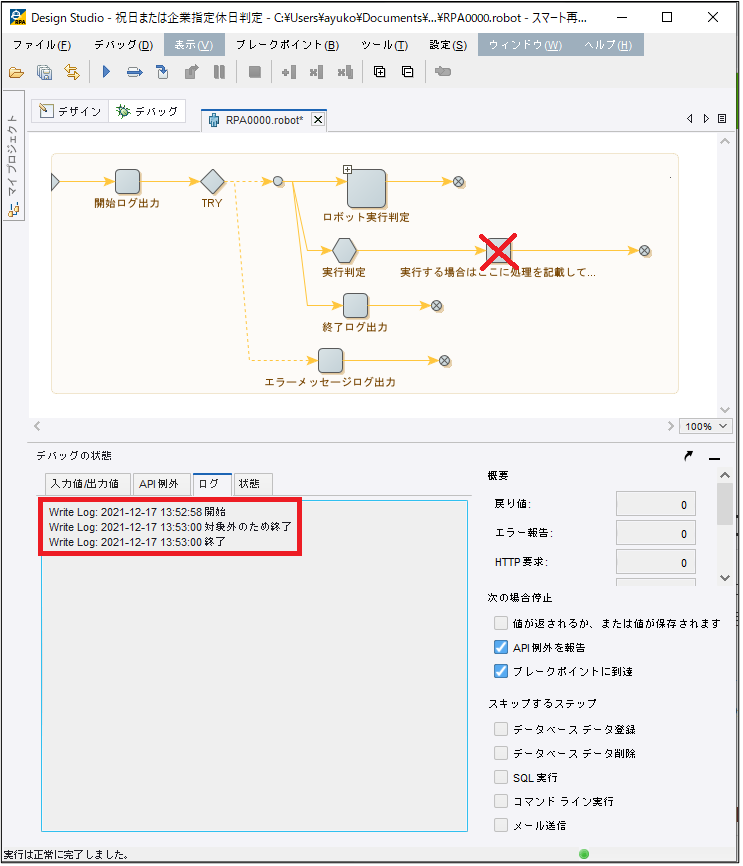Viewport: 743px width, 866px height.
Task: Open the 表示 menu
Action: pyautogui.click(x=194, y=45)
